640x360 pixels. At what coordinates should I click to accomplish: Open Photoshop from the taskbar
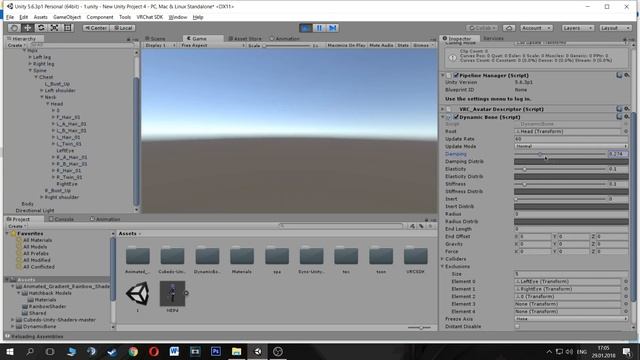pyautogui.click(x=216, y=351)
